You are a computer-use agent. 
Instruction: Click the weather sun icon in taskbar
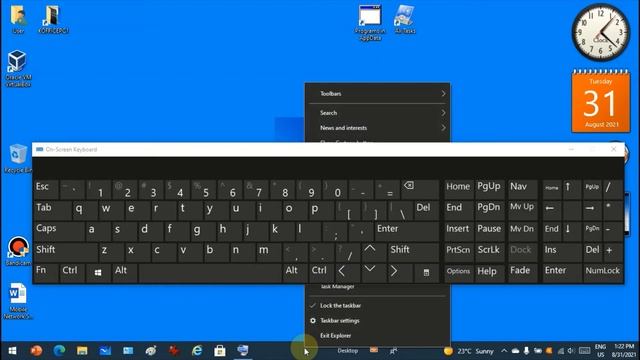448,351
